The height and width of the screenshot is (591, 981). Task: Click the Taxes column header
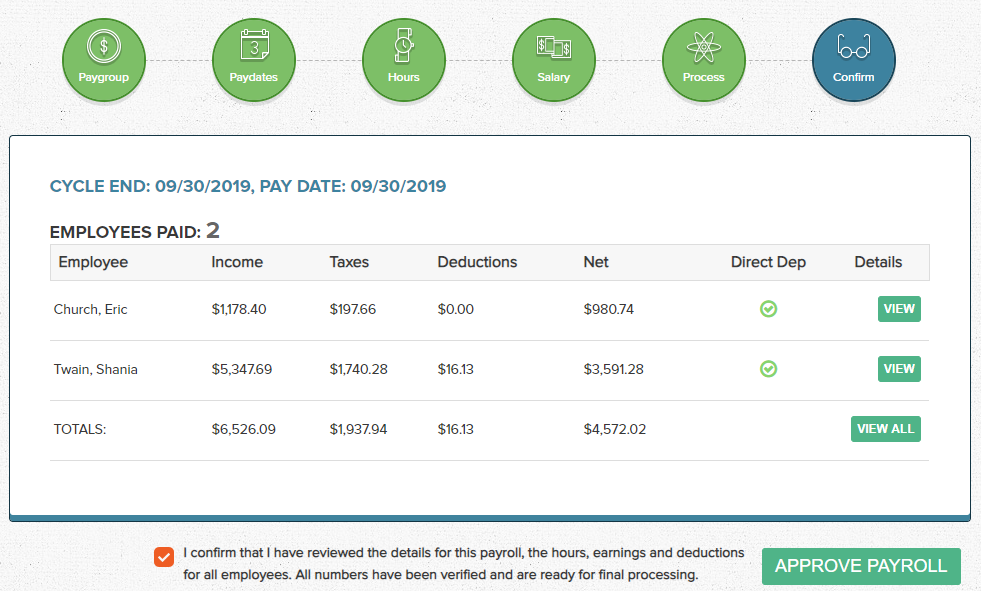(349, 262)
